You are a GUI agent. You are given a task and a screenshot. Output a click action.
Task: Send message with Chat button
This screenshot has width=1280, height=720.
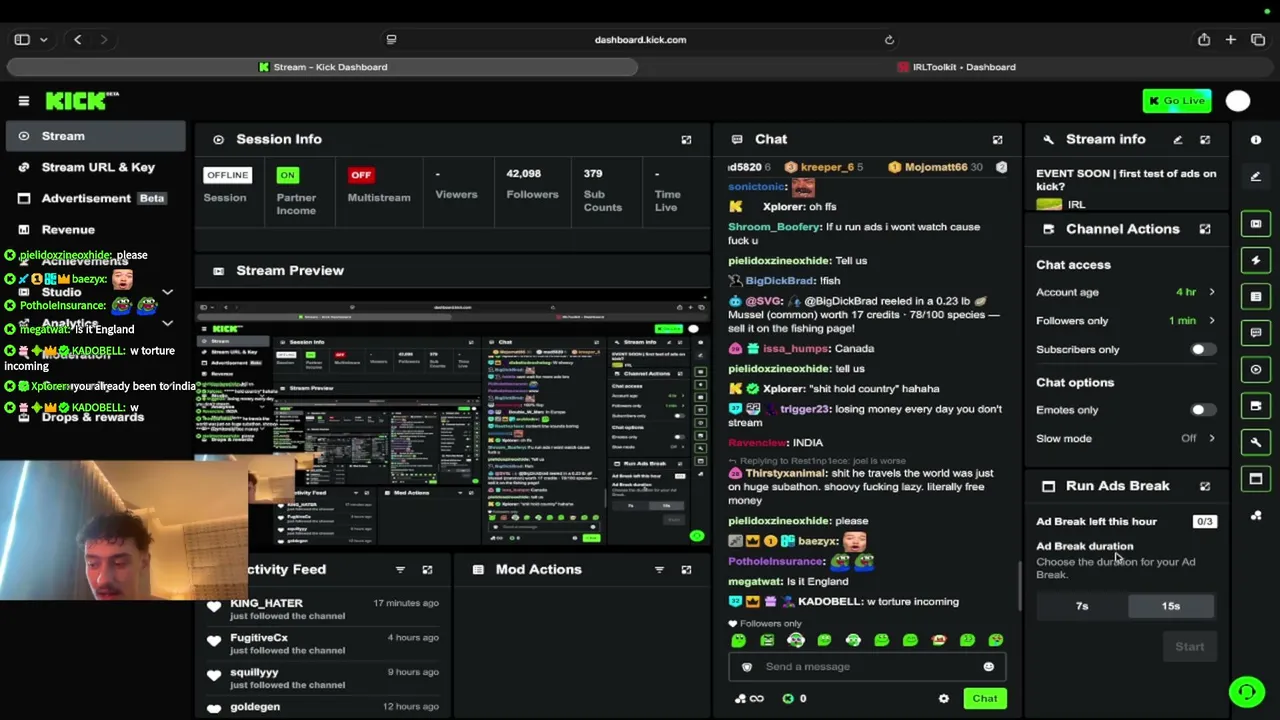pyautogui.click(x=985, y=699)
